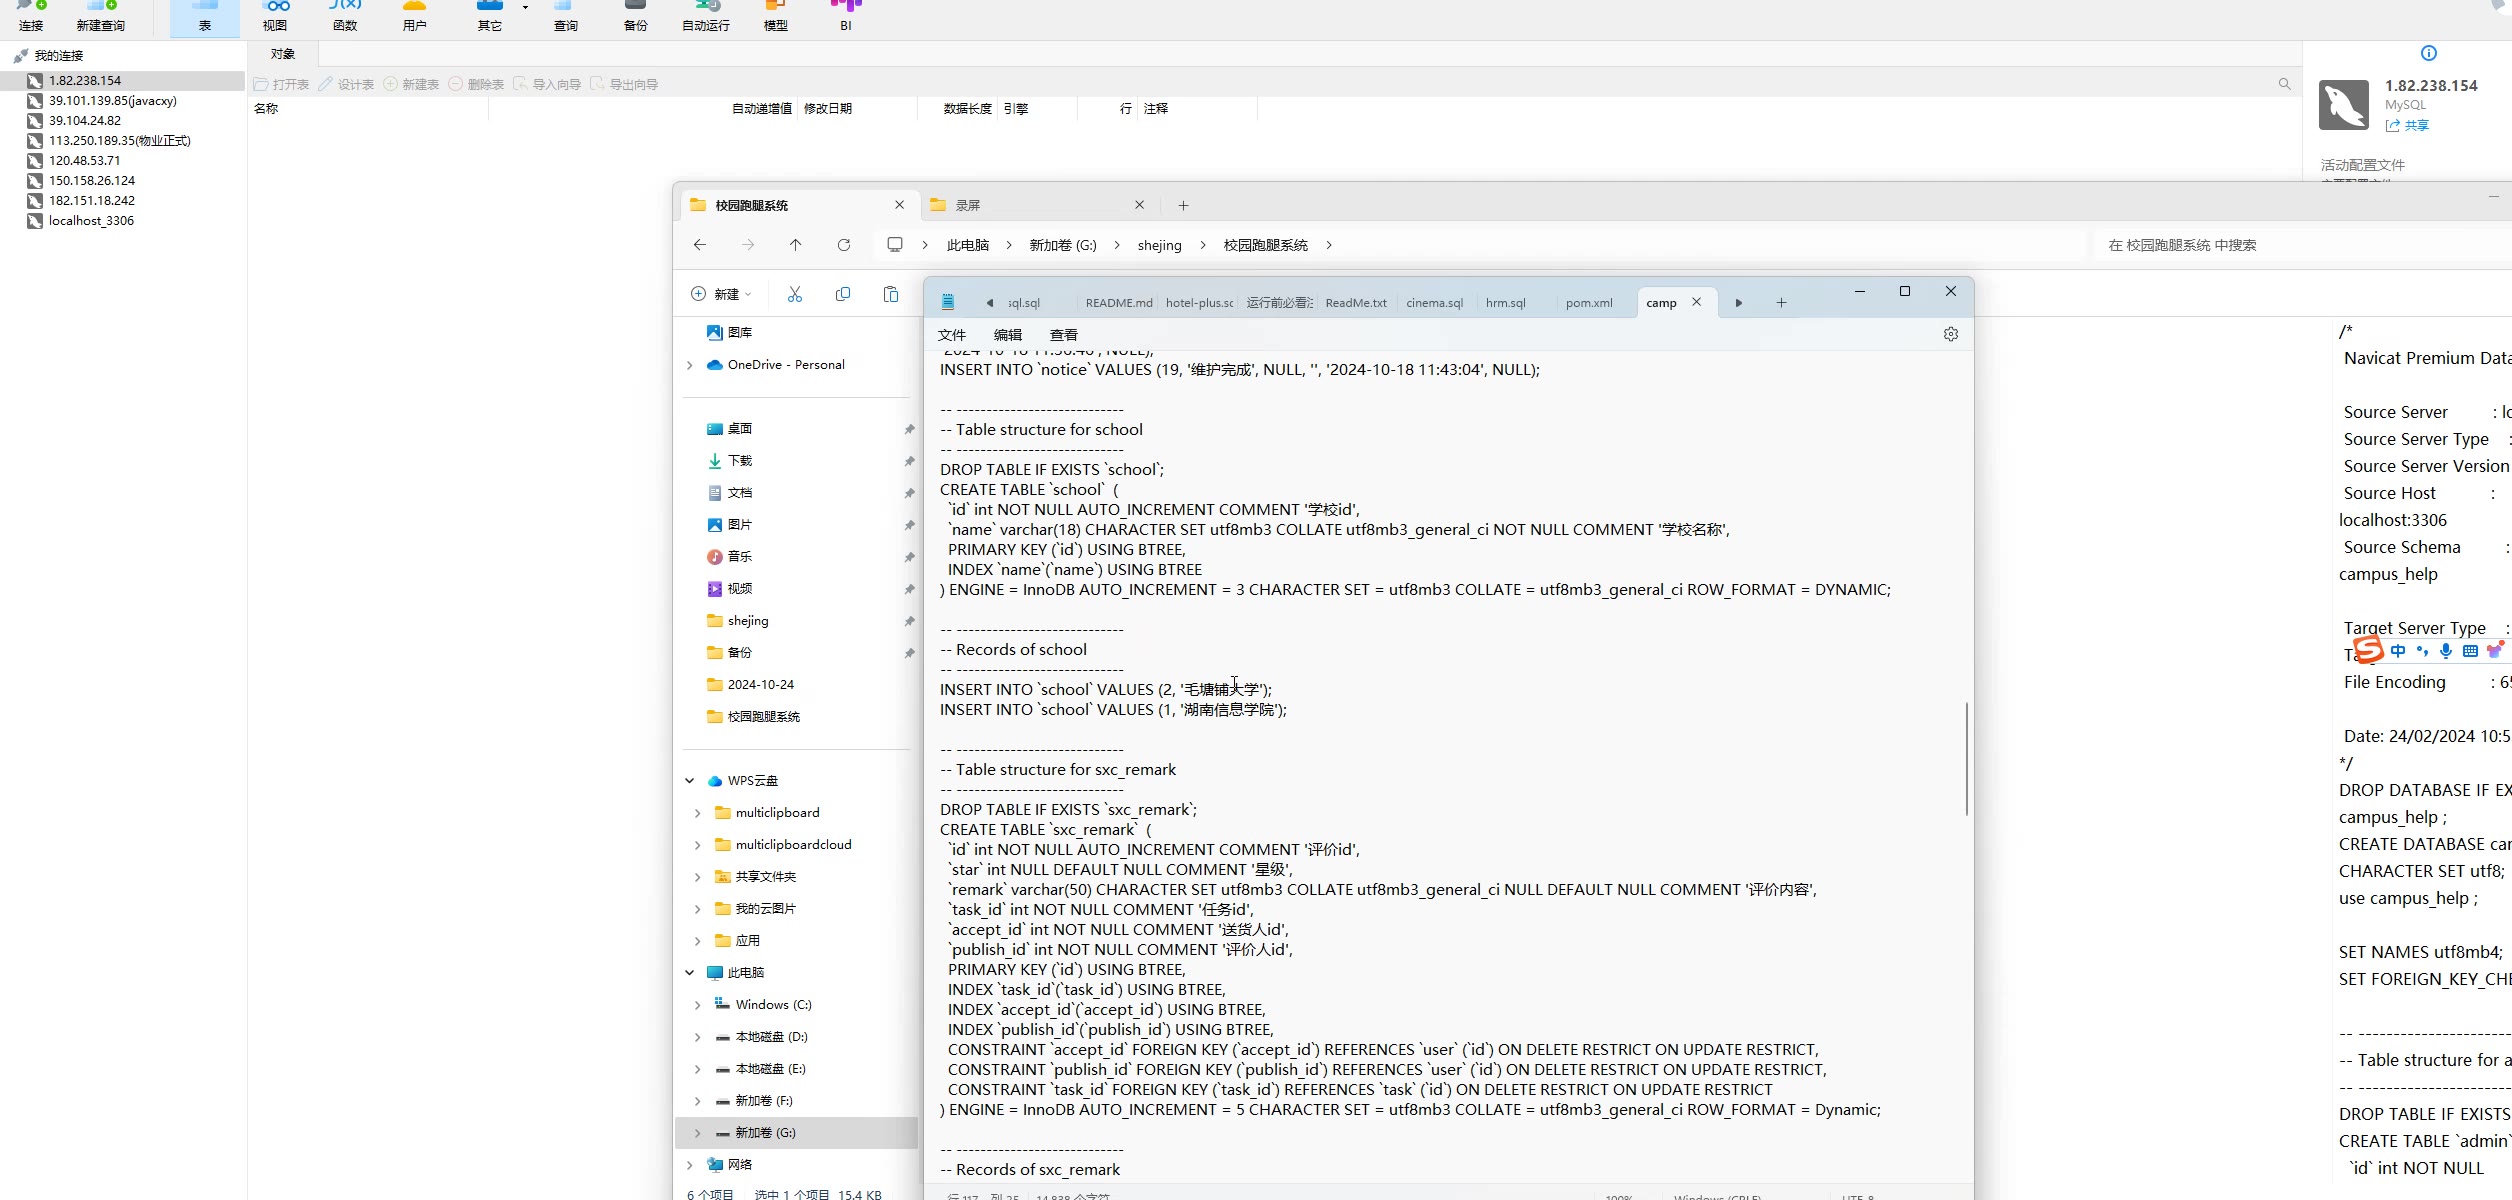The image size is (2512, 1200).
Task: Select 下载 (Downloads) in Explorer sidebar
Action: coord(740,461)
